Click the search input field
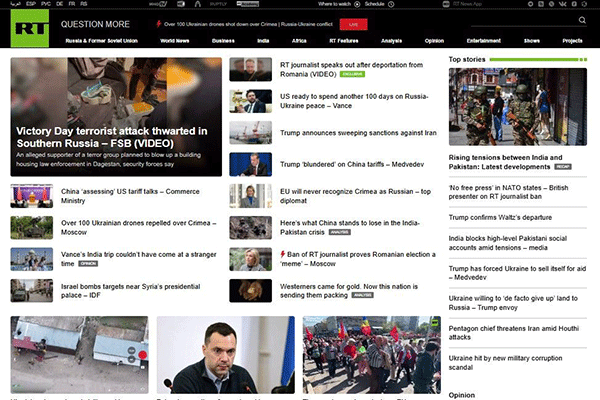600x400 pixels. [x=524, y=21]
